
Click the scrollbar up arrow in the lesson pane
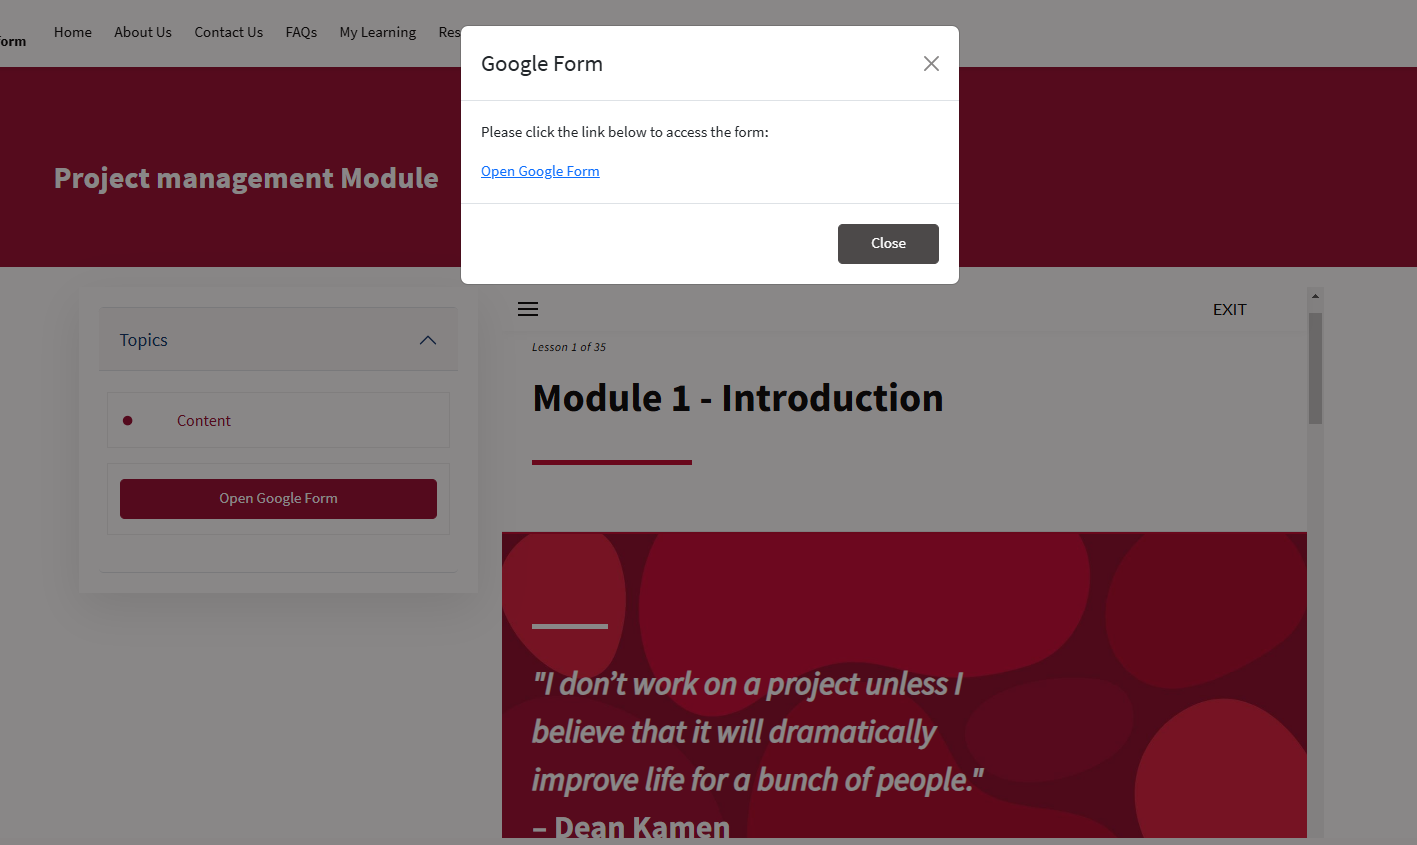click(1315, 296)
